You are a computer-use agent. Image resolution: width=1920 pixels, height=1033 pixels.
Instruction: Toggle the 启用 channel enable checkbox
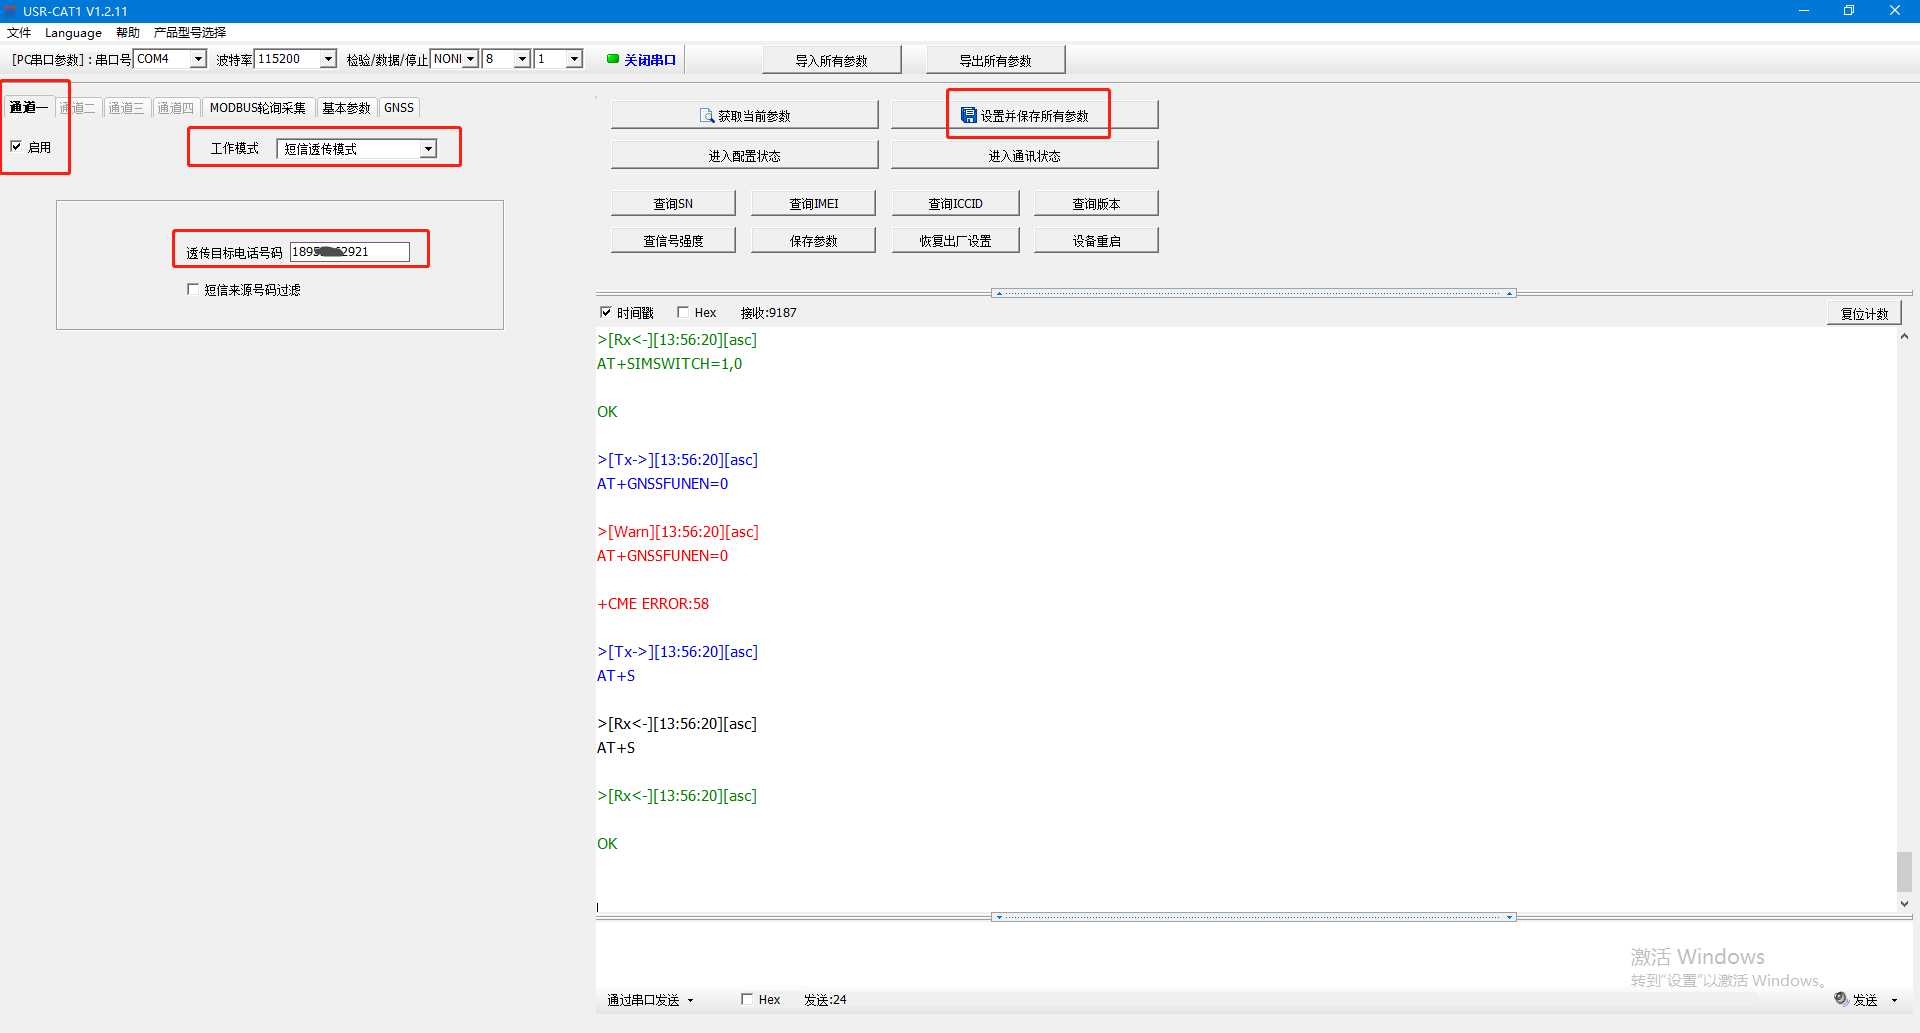click(x=16, y=146)
